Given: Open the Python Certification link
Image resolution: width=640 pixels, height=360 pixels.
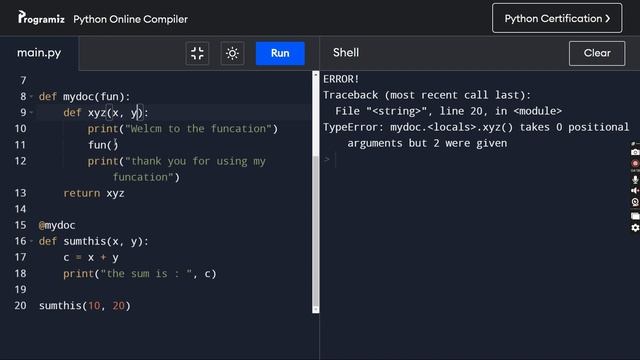Looking at the screenshot, I should [557, 18].
